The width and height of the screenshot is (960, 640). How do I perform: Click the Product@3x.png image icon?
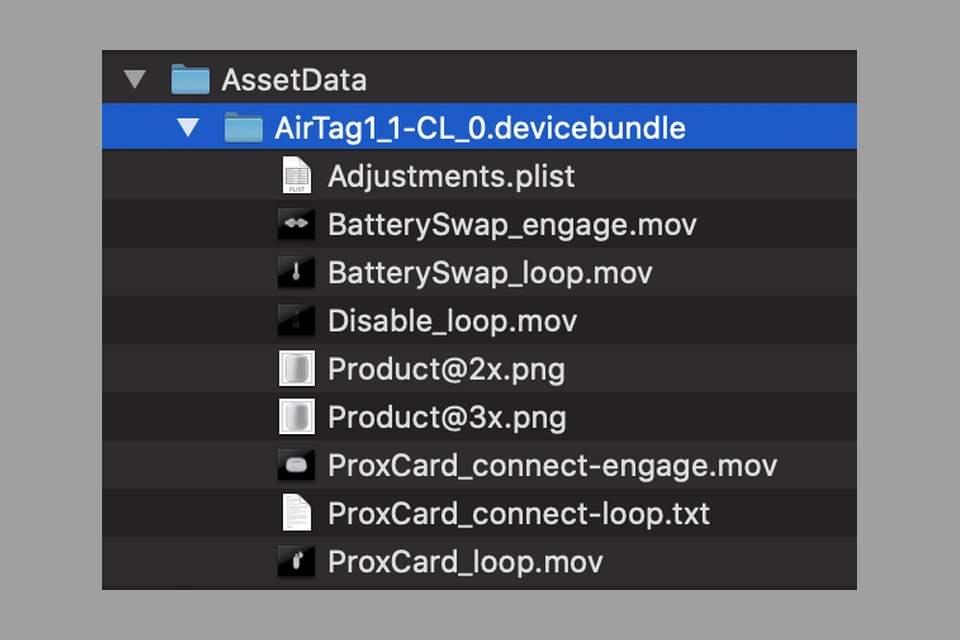coord(297,416)
